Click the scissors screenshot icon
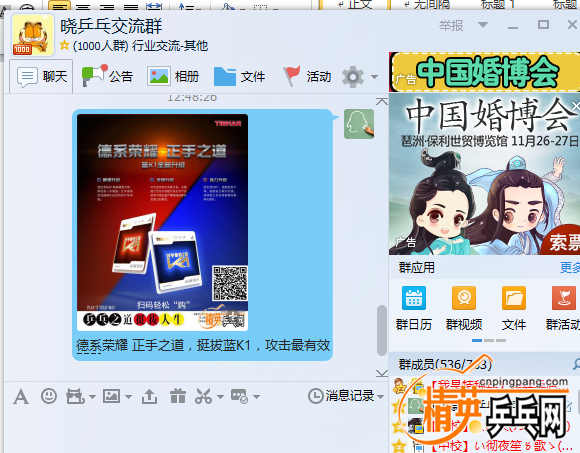The width and height of the screenshot is (580, 453). [203, 396]
